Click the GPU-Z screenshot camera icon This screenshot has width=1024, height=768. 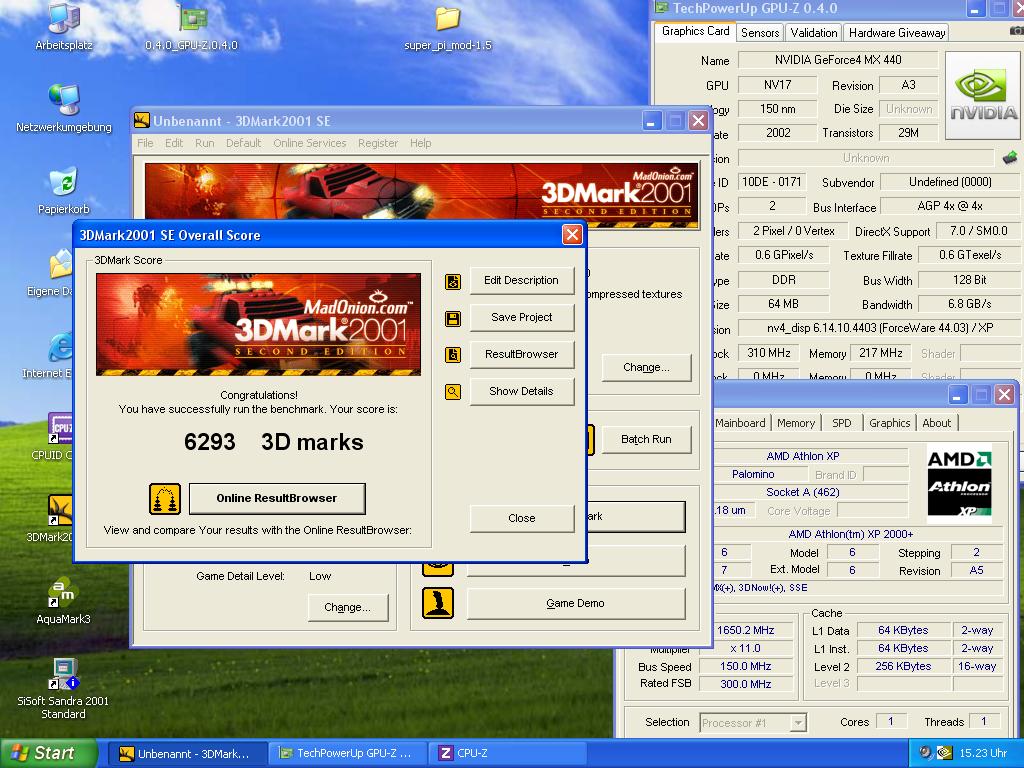[1016, 32]
